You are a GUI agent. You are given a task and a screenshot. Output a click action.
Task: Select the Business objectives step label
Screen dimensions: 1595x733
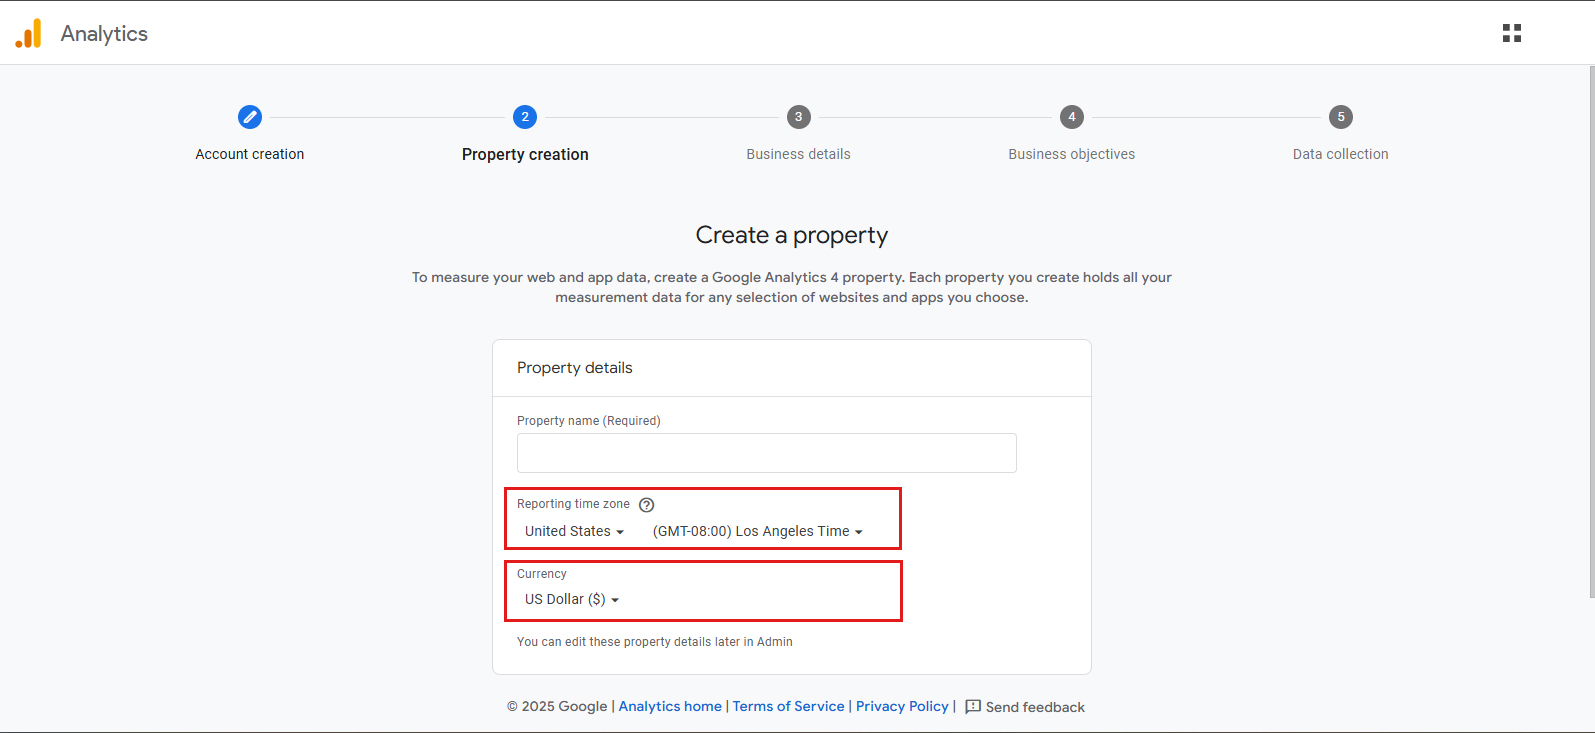(x=1072, y=154)
